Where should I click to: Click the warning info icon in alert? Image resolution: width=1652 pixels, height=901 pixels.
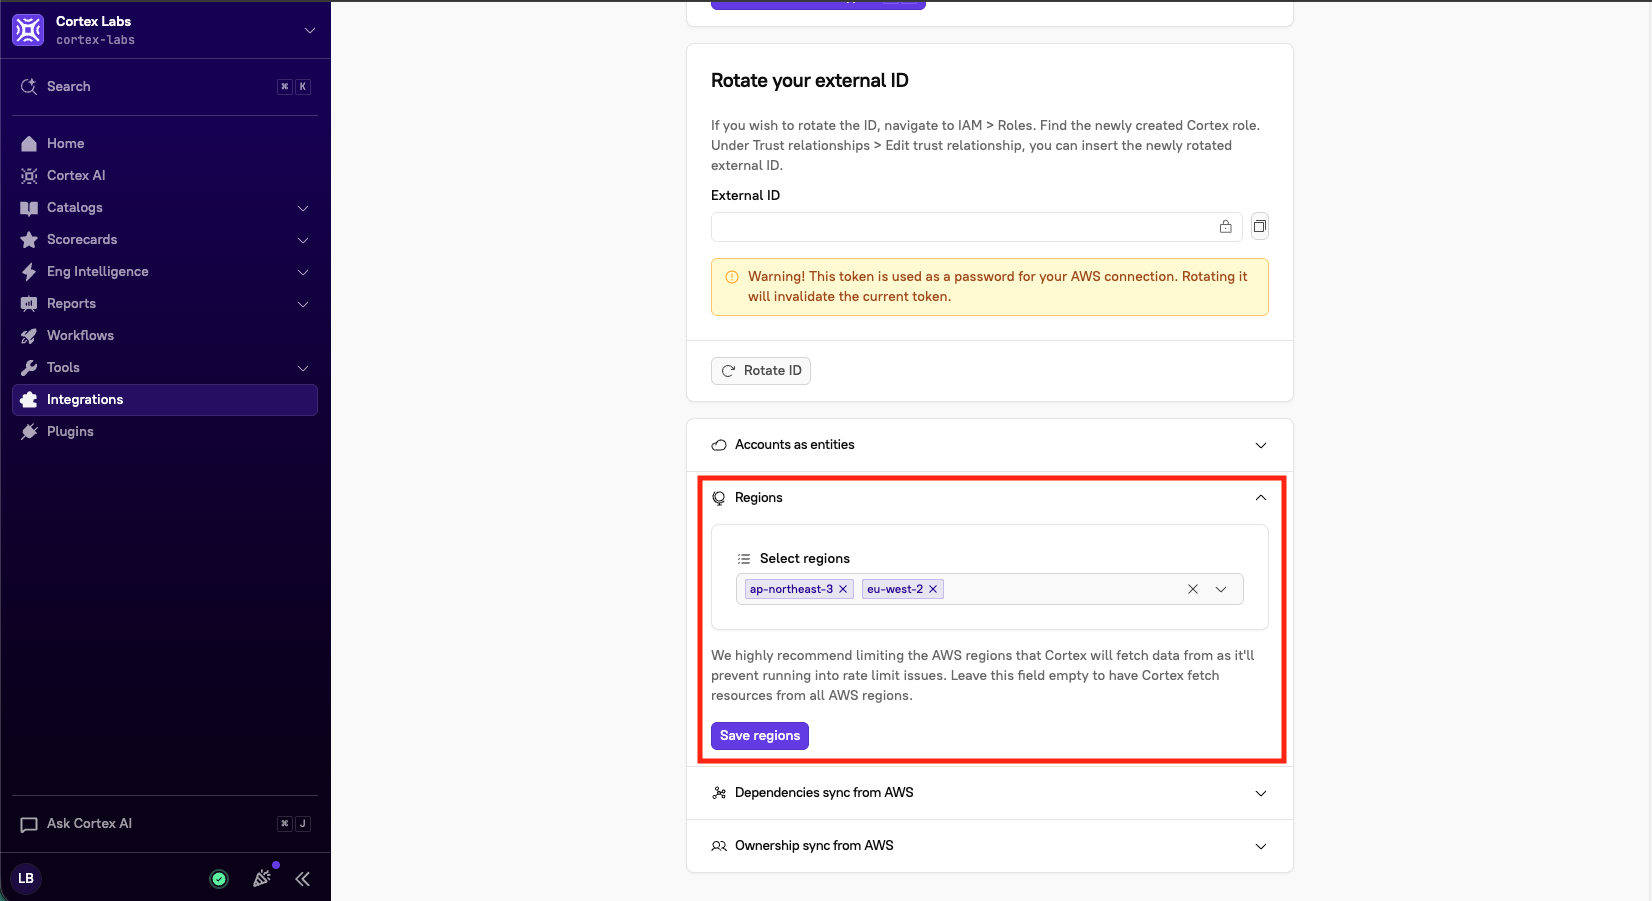tap(732, 277)
